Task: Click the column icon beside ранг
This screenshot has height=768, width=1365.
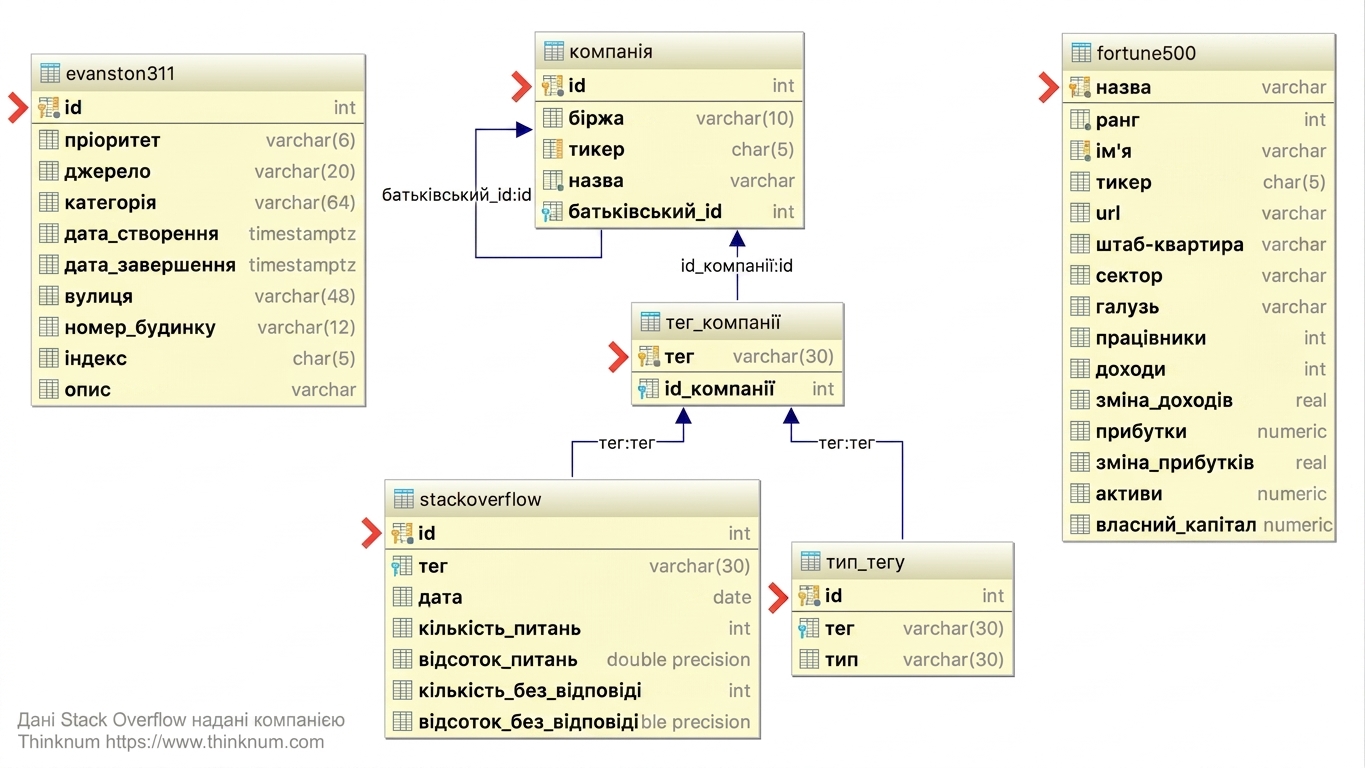Action: click(1080, 120)
